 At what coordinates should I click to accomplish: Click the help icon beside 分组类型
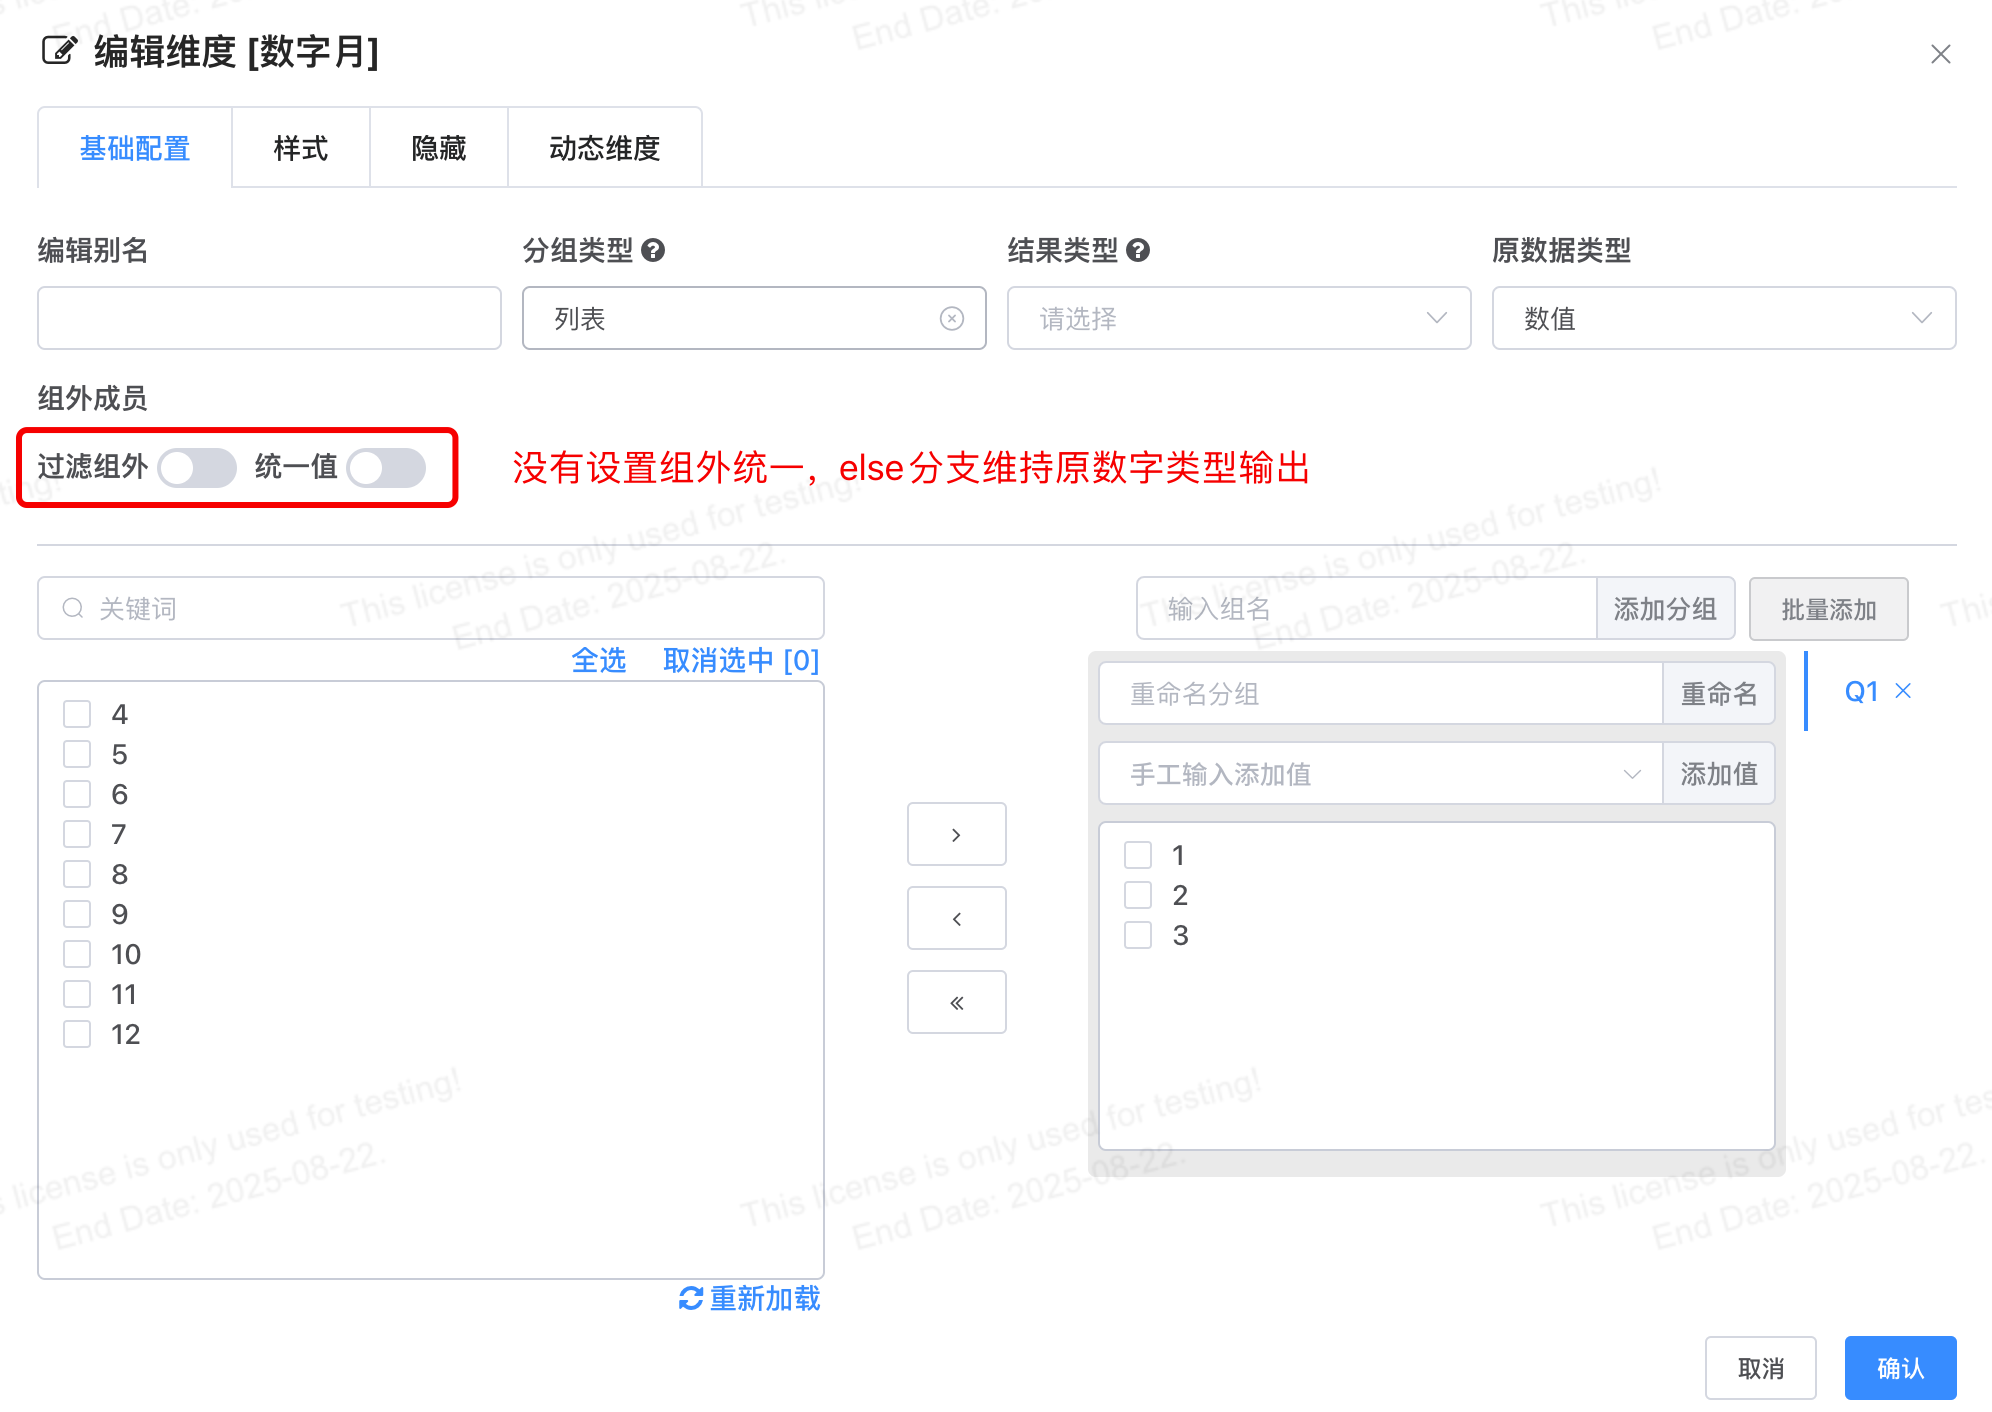tap(653, 250)
